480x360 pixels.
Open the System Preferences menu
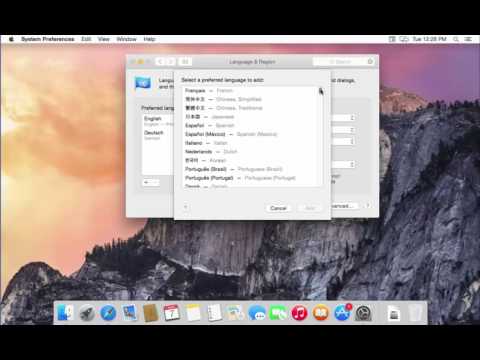(x=48, y=39)
